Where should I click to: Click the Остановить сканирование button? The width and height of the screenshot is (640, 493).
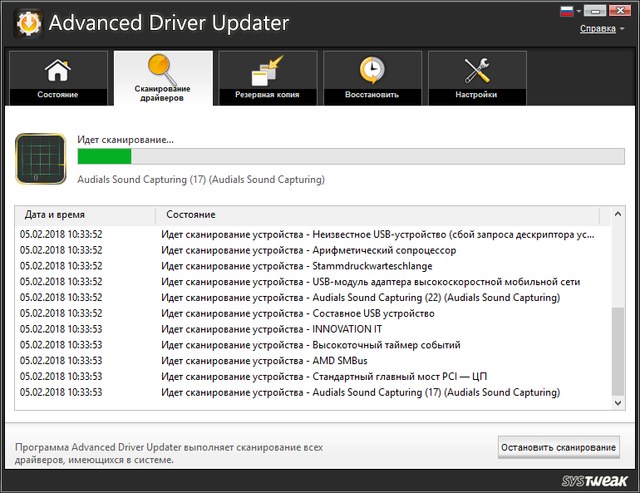point(558,447)
